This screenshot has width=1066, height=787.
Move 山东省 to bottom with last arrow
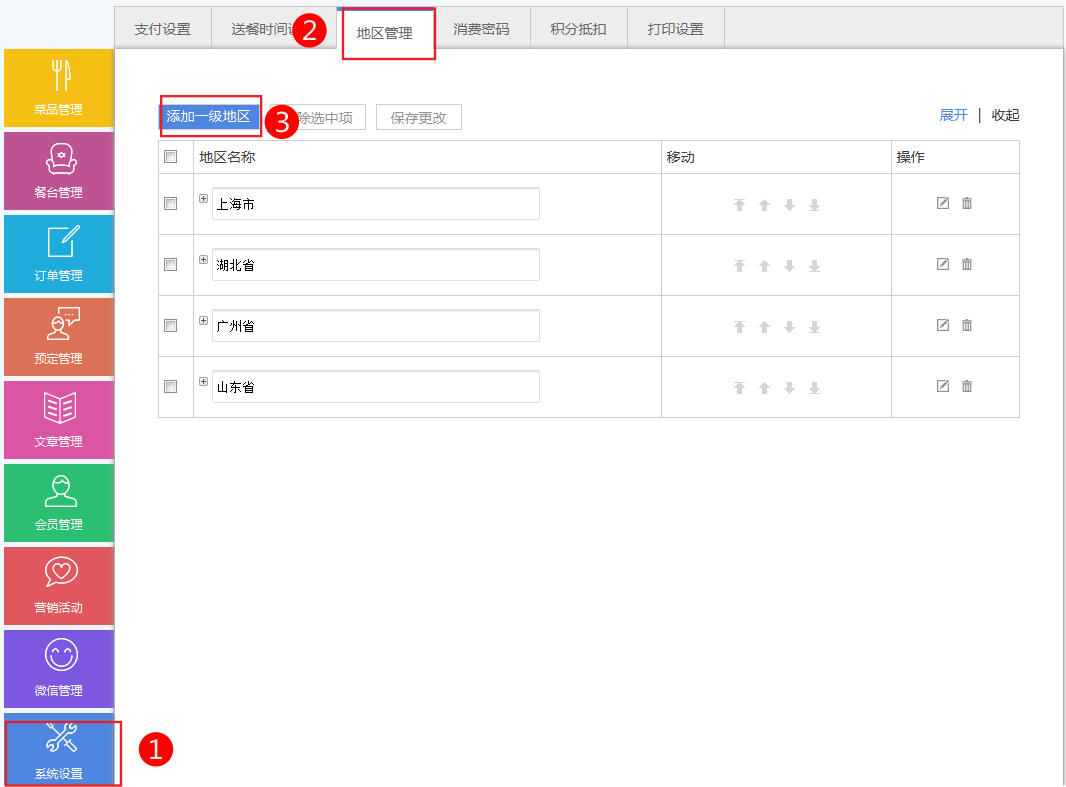(814, 388)
